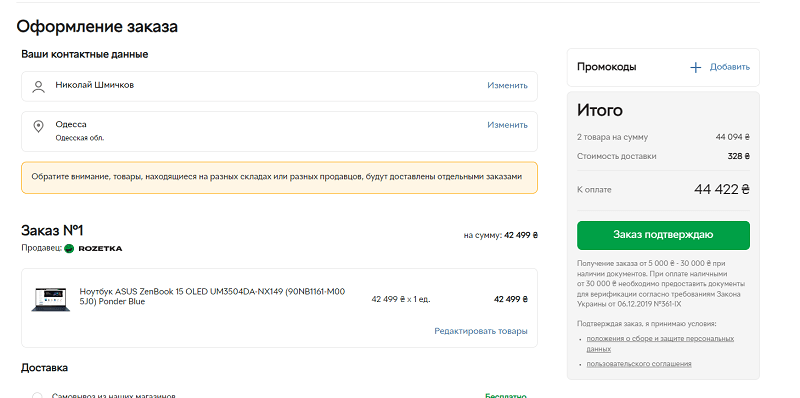Click Изменить for contact name
This screenshot has width=800, height=398.
pyautogui.click(x=507, y=86)
